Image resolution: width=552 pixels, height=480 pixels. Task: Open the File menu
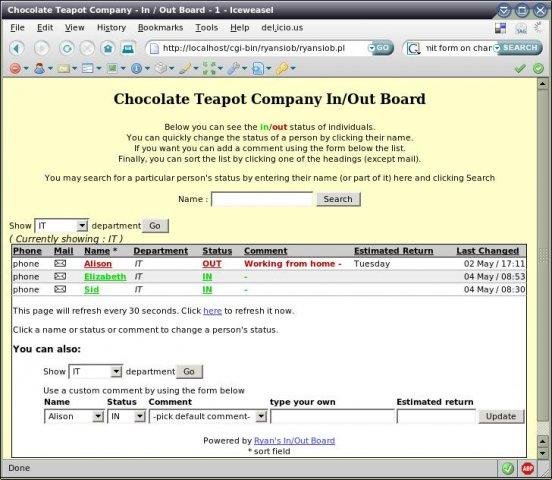(17, 27)
